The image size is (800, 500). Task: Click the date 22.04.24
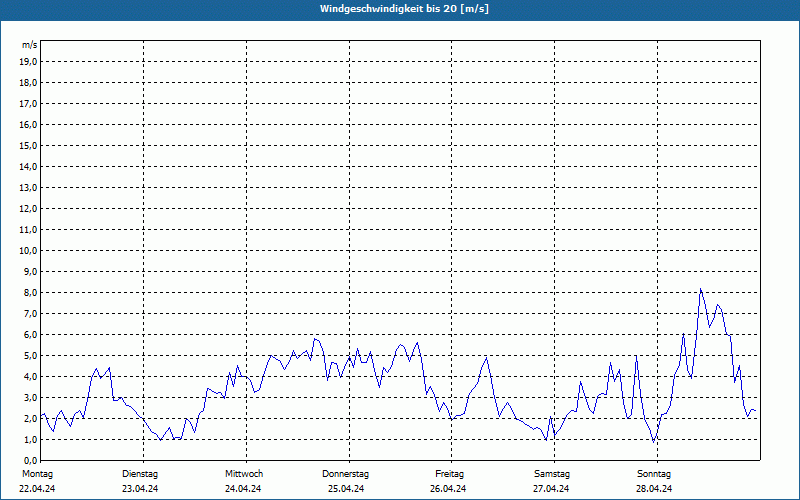(37, 489)
